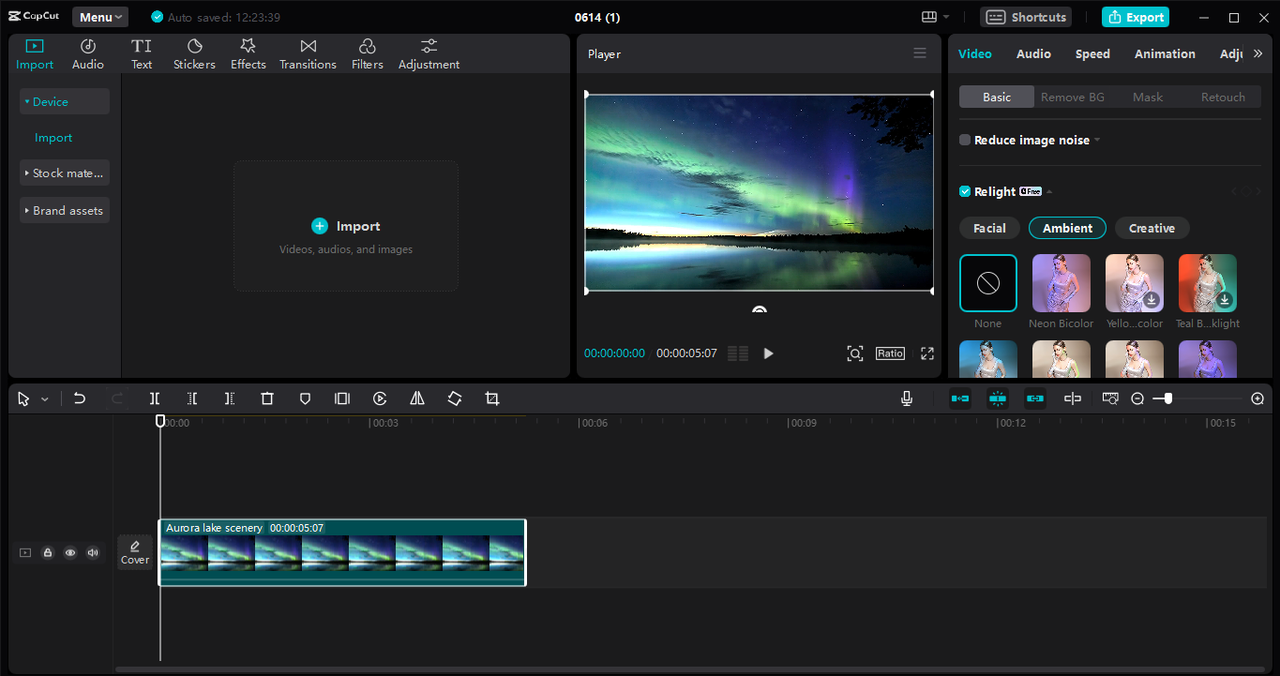Switch to the Audio tab in right panel

tap(1033, 54)
